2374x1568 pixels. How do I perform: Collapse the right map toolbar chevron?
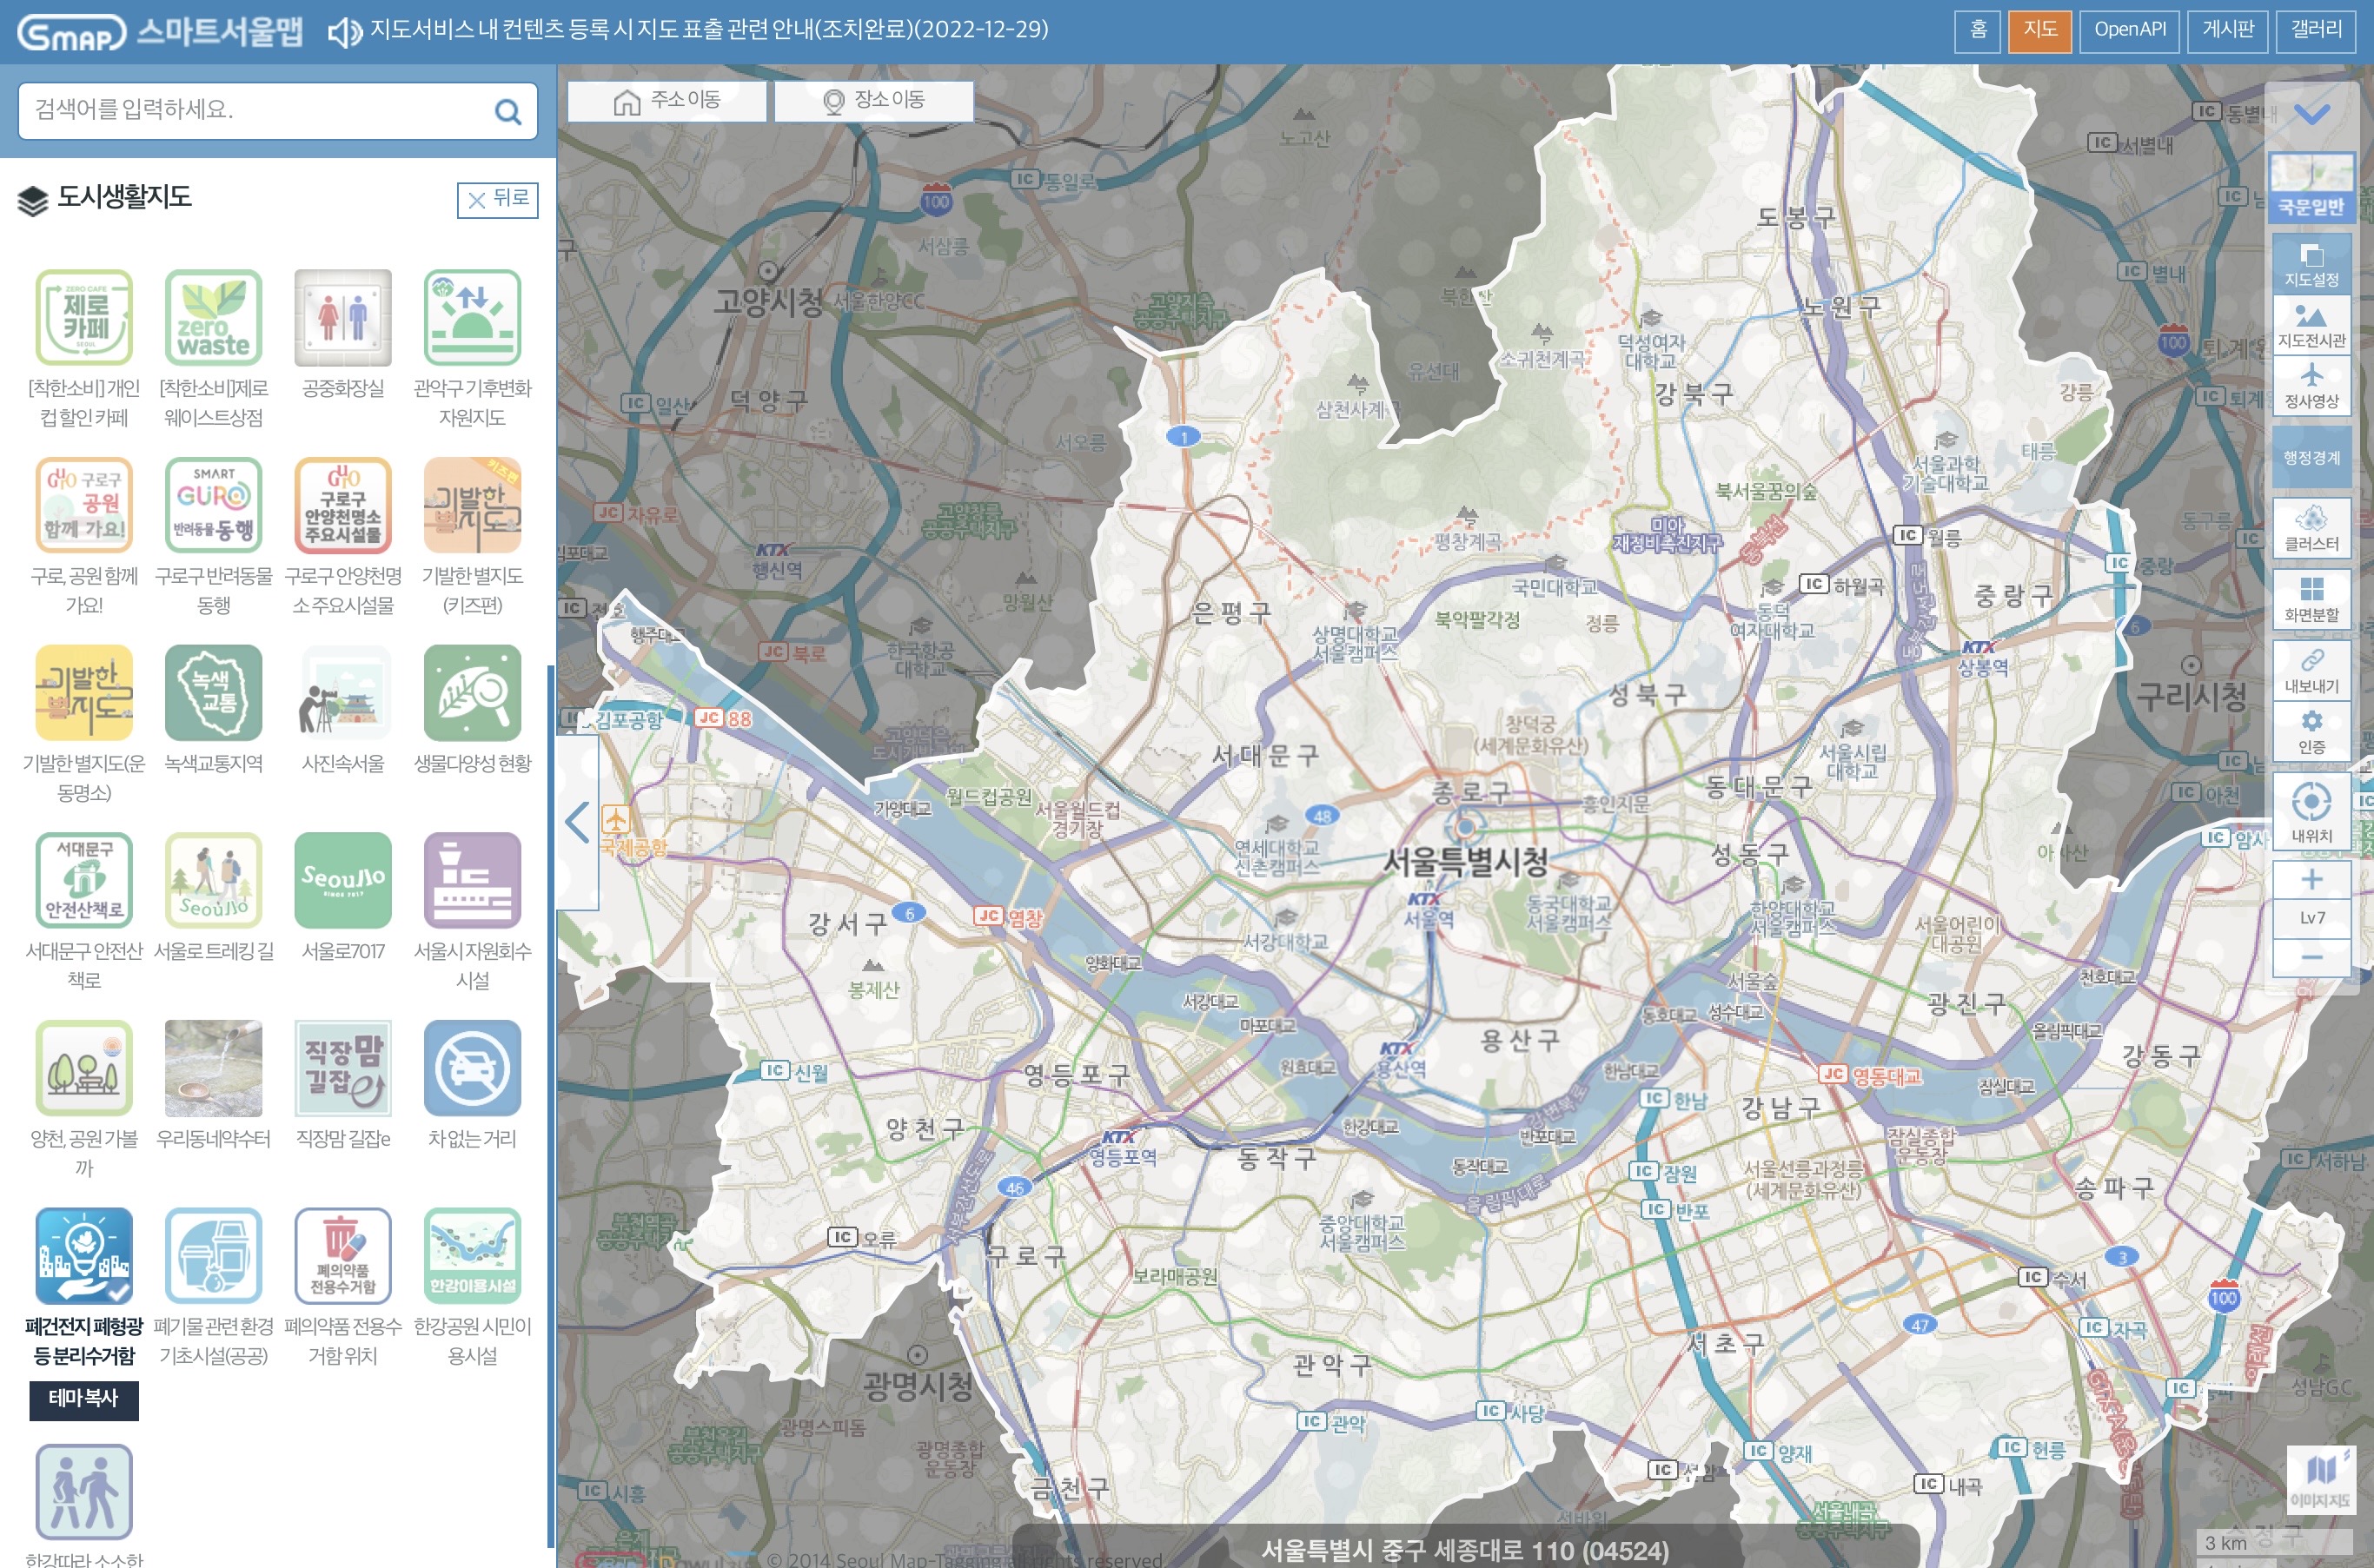[x=2311, y=113]
